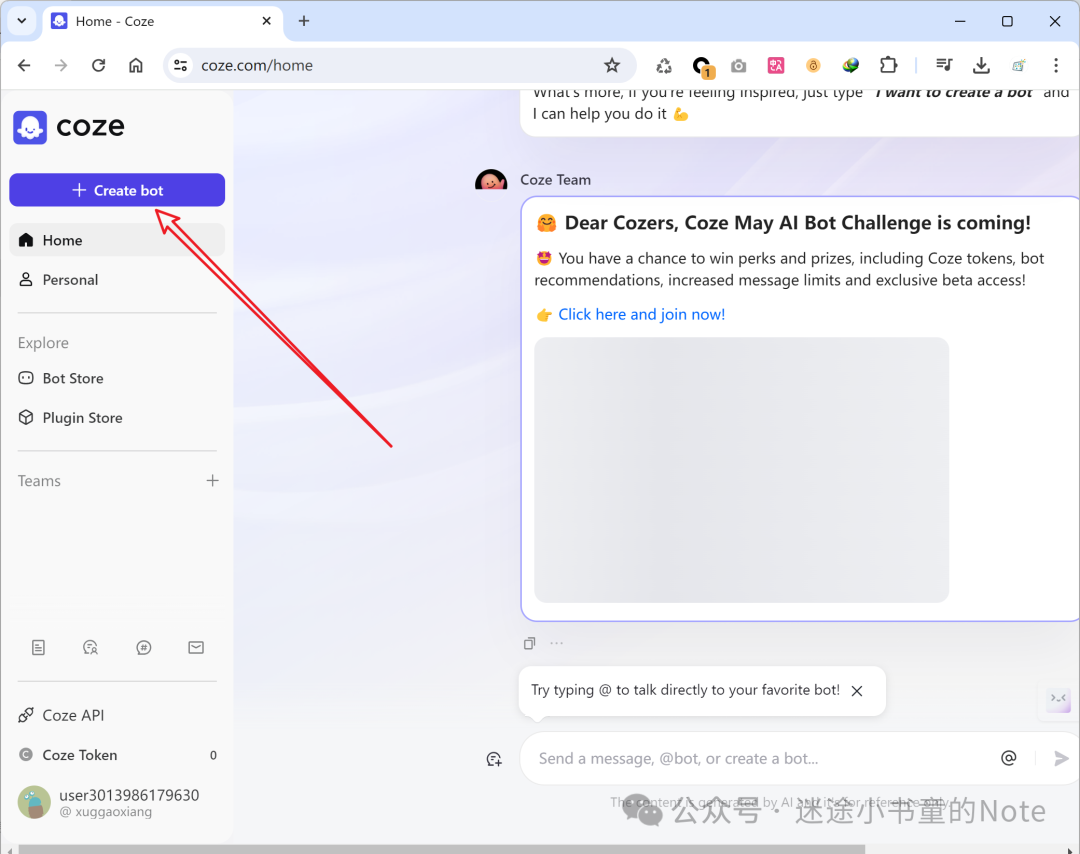Go forward in browser history
Screen dimensions: 1080x854
point(61,65)
